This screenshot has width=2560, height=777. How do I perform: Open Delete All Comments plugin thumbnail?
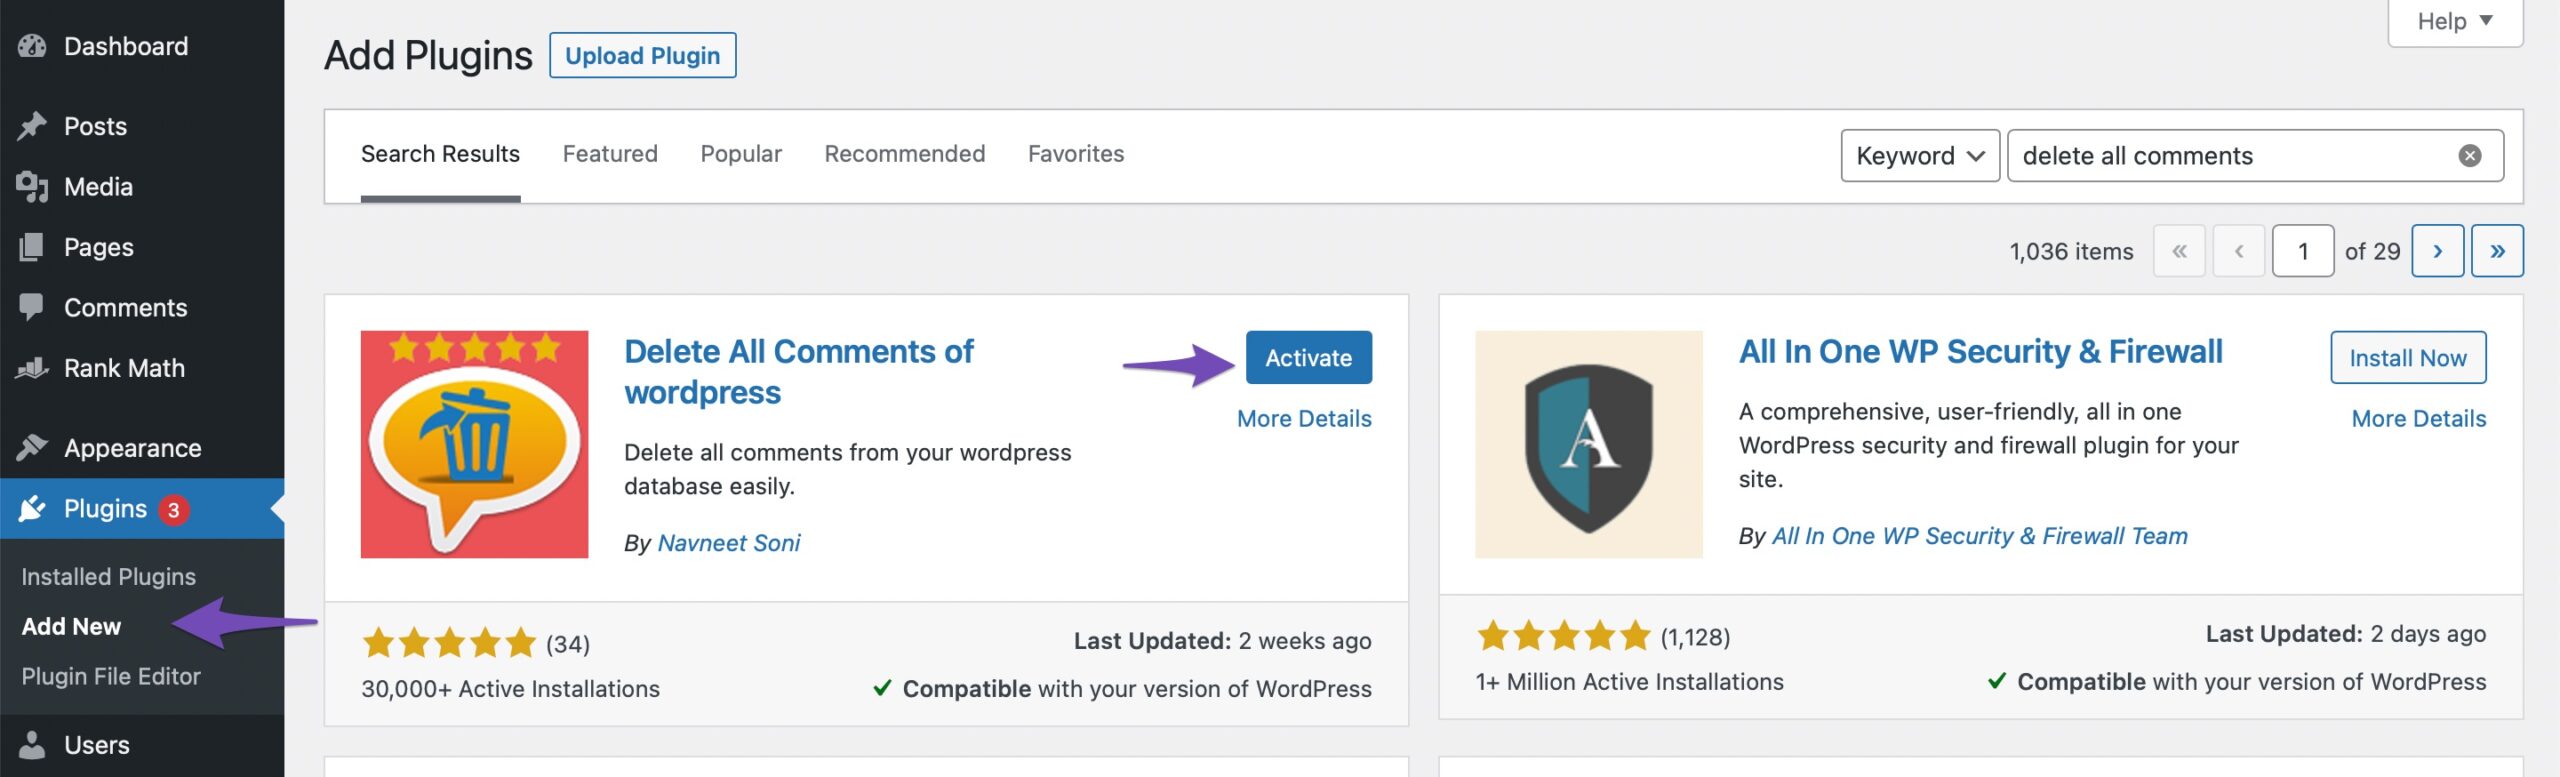(x=474, y=444)
